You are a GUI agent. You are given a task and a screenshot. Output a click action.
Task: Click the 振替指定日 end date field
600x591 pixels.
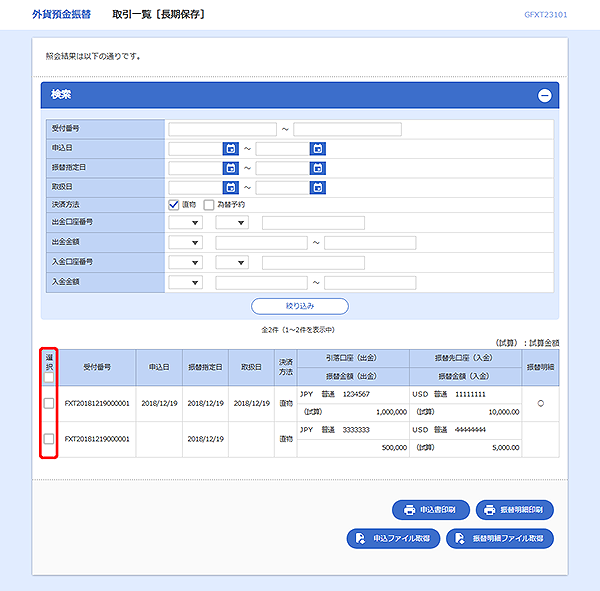(283, 168)
